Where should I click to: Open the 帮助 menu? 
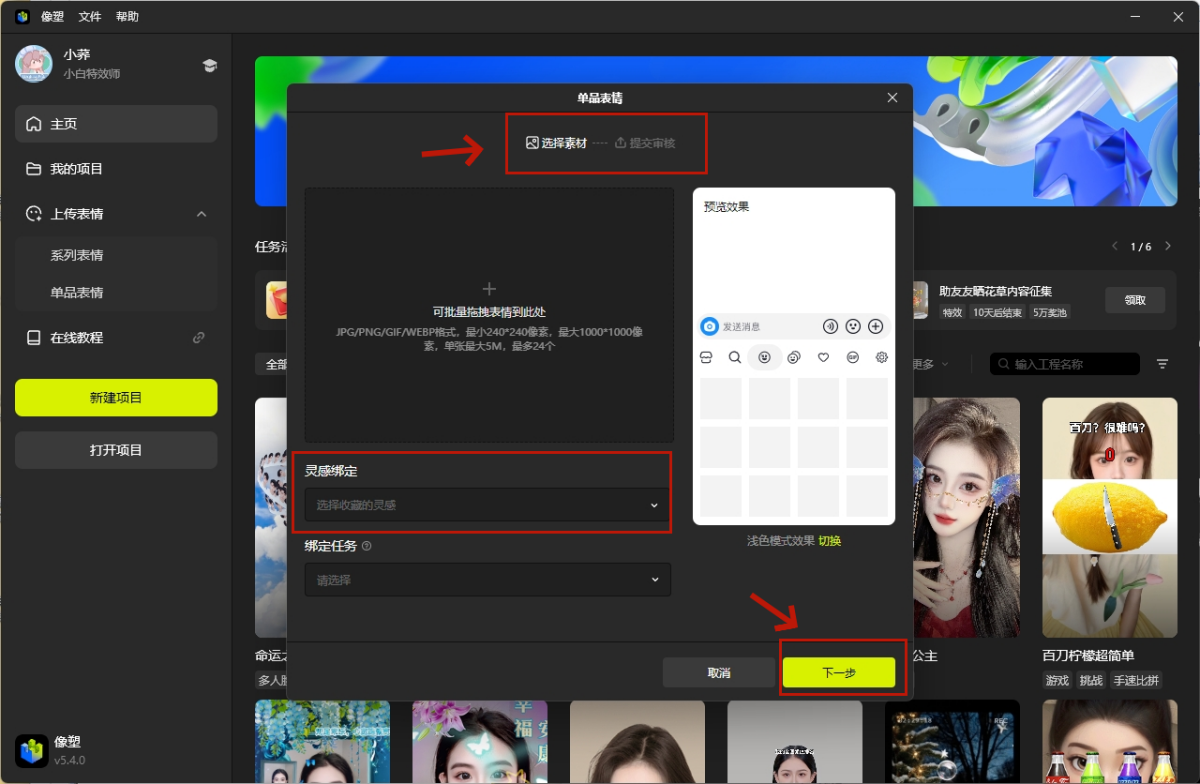[127, 17]
